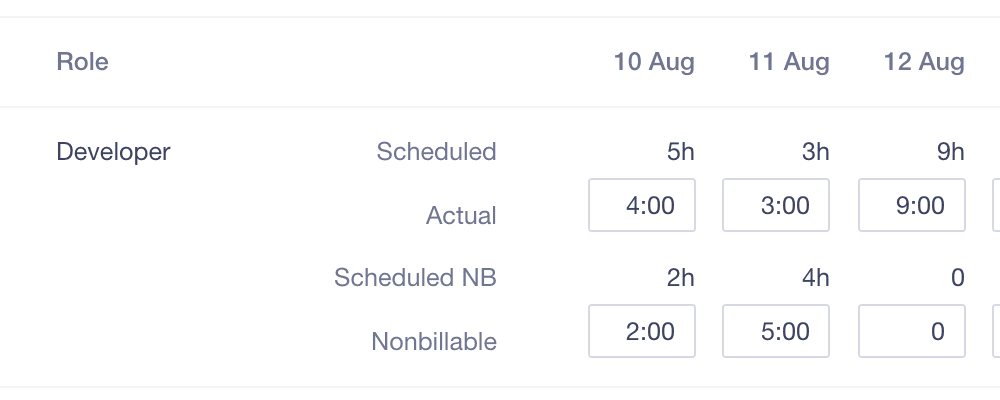Click the Actual row label
Viewport: 1000px width, 400px height.
click(x=461, y=215)
